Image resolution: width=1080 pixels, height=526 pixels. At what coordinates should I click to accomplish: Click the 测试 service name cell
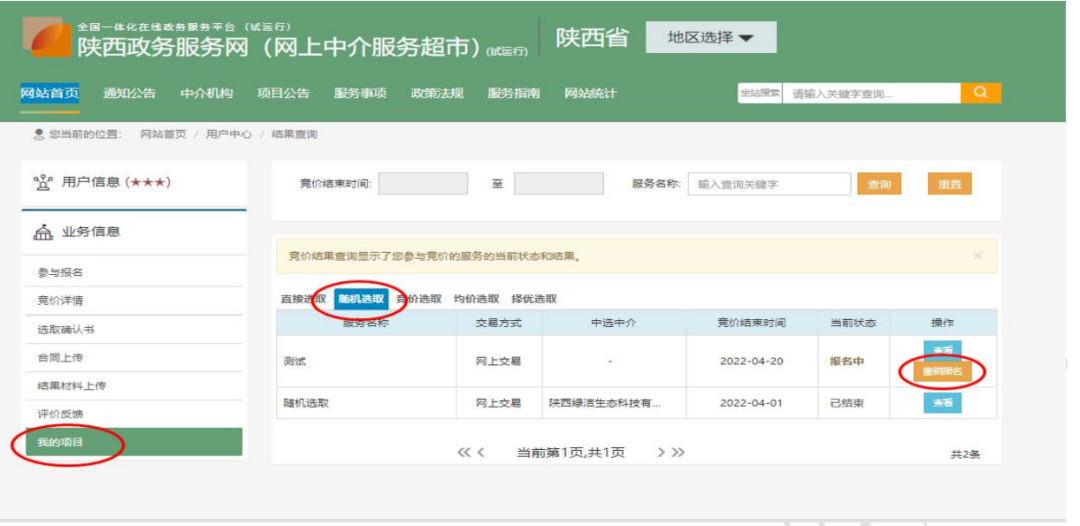click(x=366, y=361)
